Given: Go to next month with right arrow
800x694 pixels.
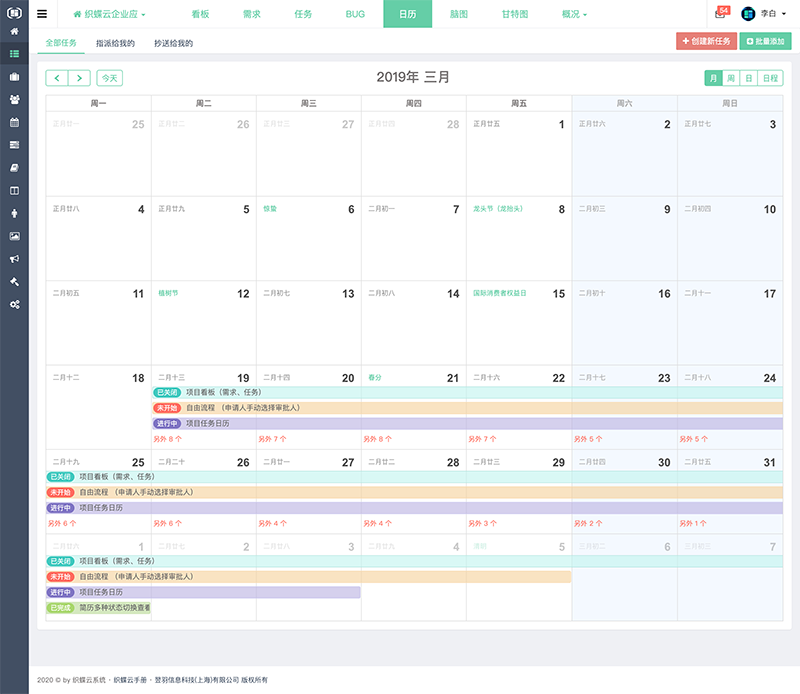Looking at the screenshot, I should coord(80,78).
